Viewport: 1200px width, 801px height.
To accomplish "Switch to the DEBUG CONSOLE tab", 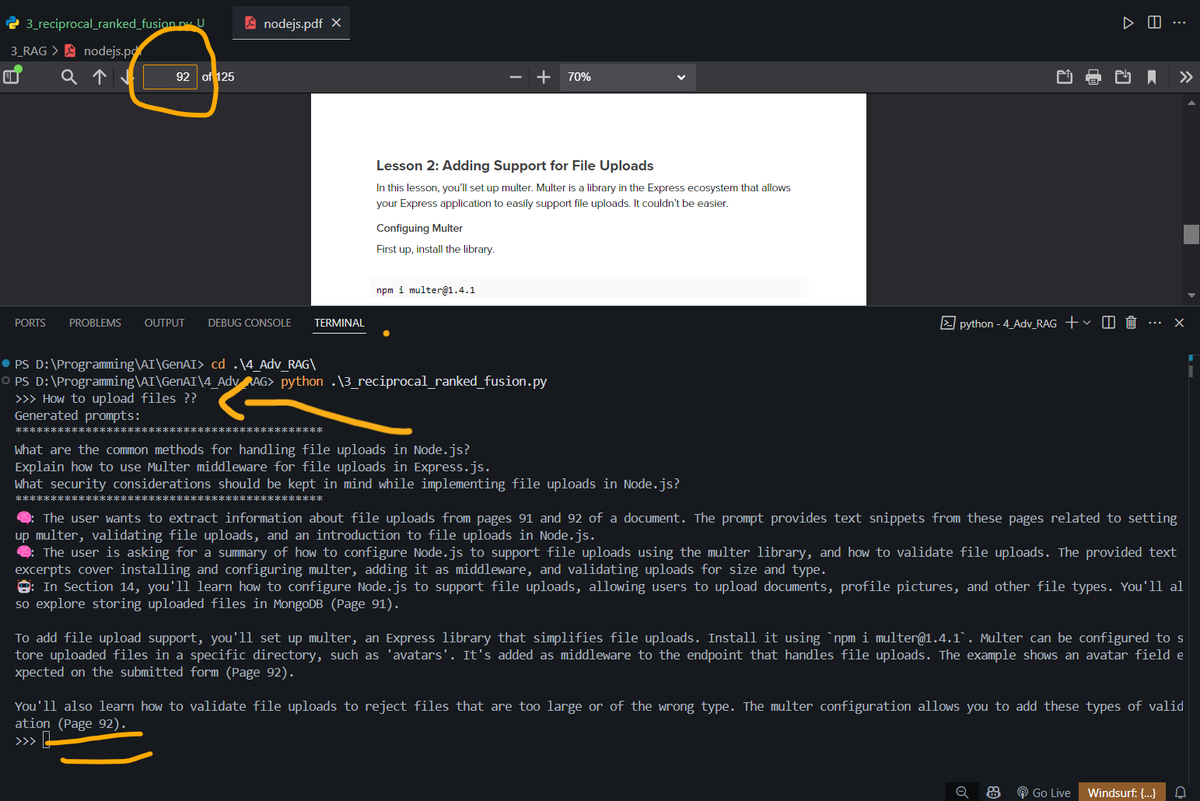I will [249, 323].
